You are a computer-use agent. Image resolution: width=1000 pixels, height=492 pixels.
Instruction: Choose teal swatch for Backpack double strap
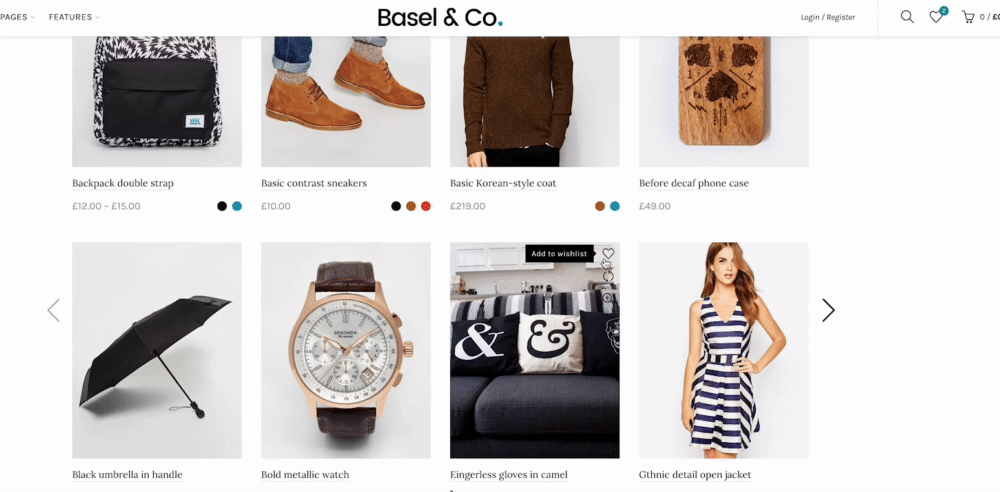tap(237, 206)
